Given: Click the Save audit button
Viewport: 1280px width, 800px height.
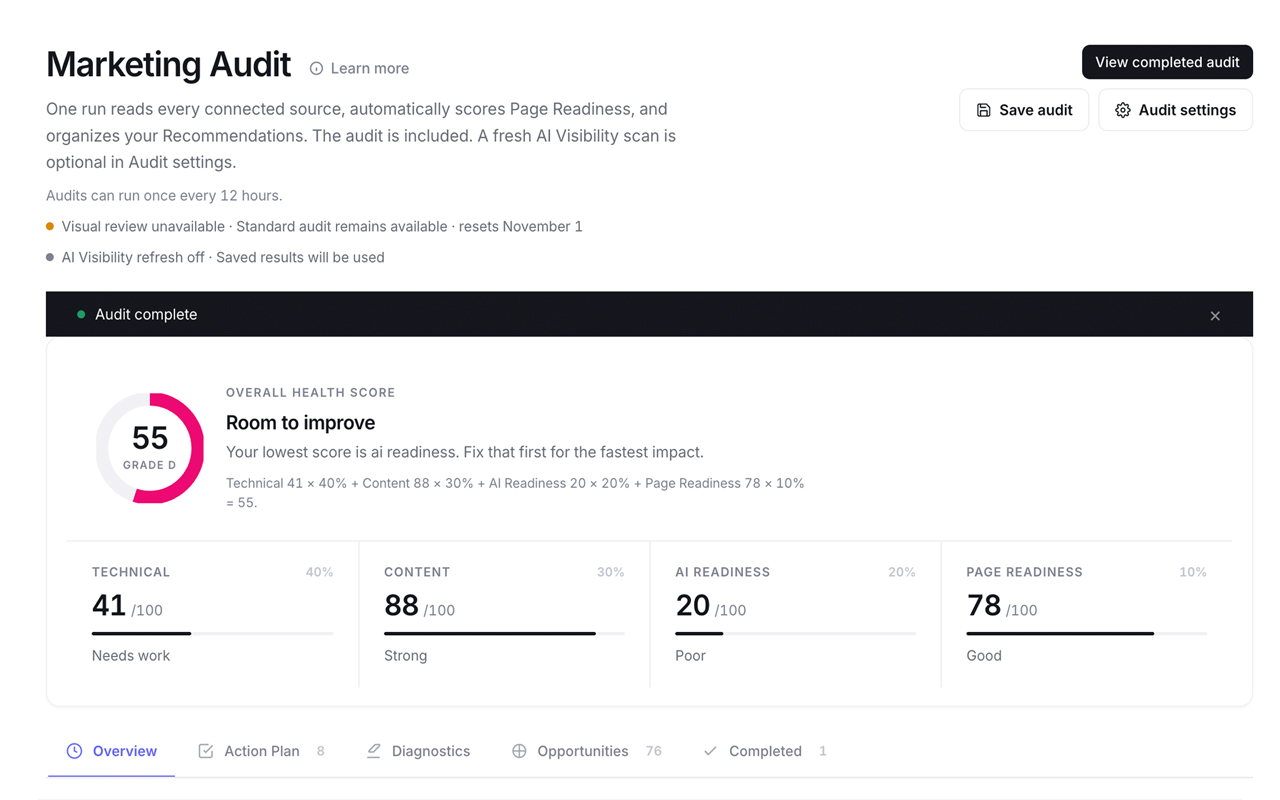Looking at the screenshot, I should click(x=1024, y=110).
